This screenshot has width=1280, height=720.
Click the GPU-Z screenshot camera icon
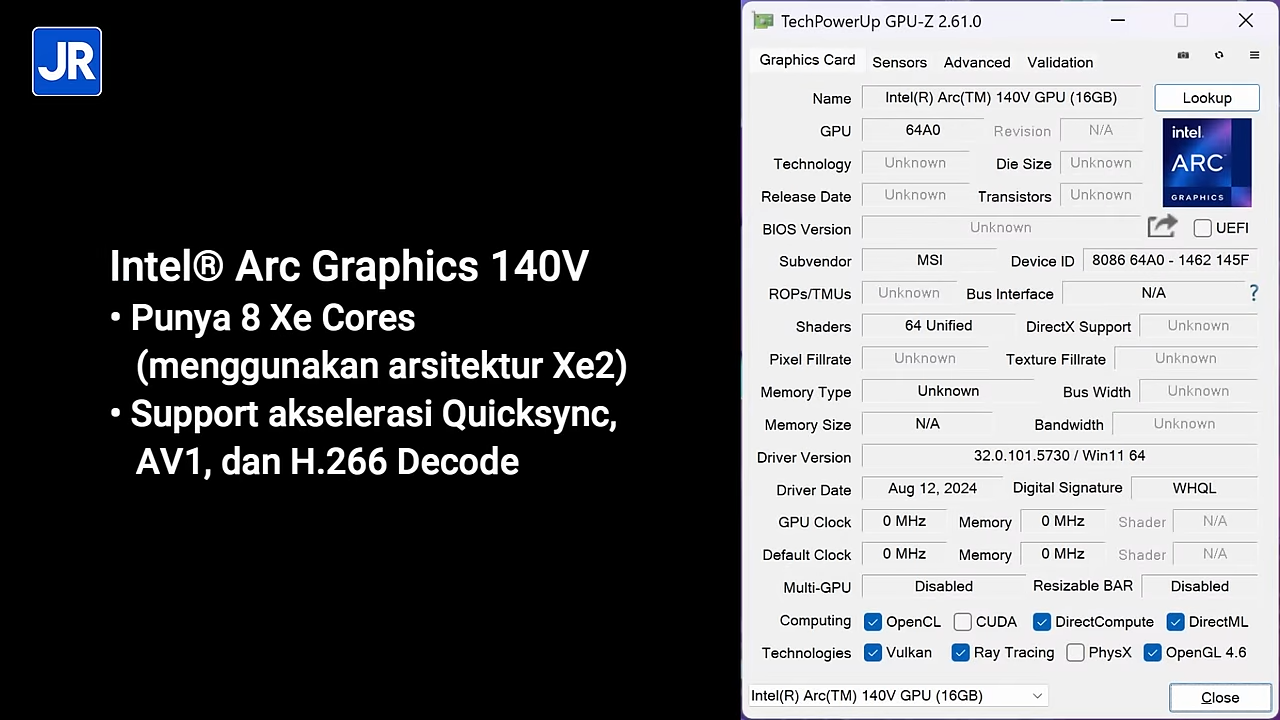click(x=1183, y=55)
